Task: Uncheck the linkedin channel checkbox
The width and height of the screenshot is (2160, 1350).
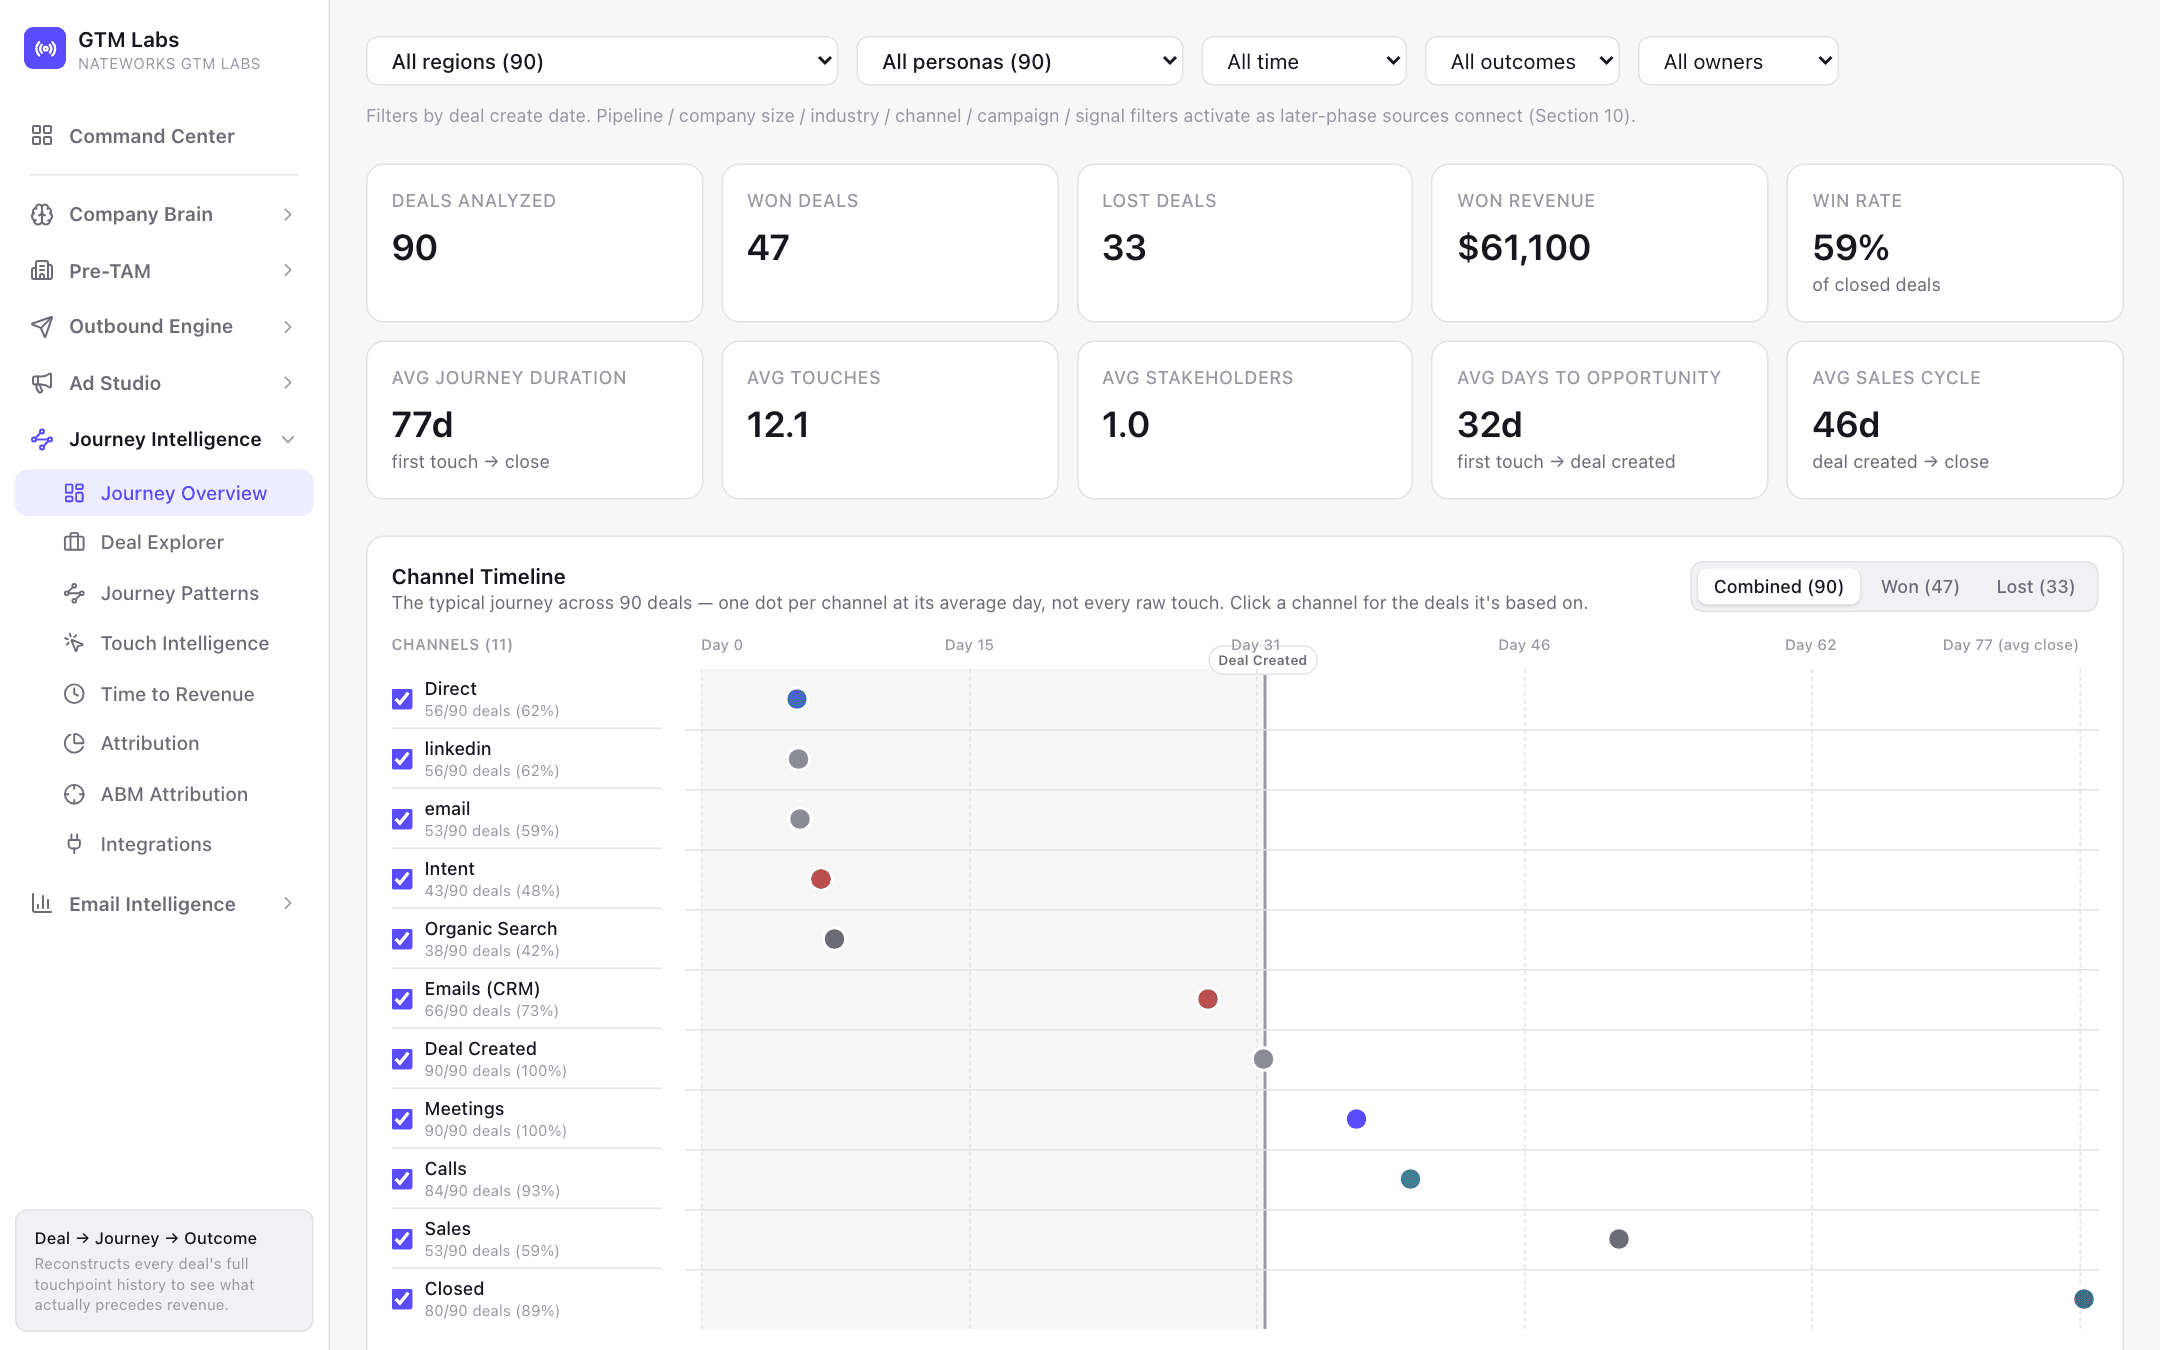Action: tap(402, 759)
